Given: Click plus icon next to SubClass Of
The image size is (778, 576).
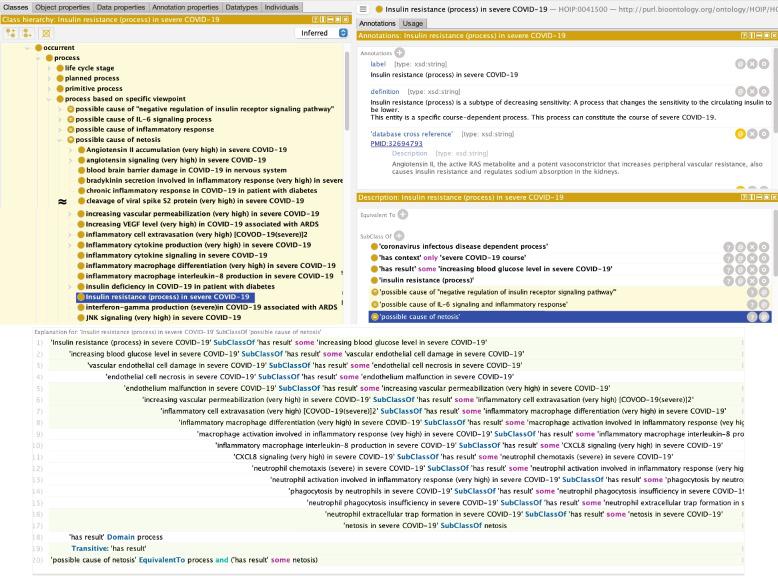Looking at the screenshot, I should coord(398,236).
